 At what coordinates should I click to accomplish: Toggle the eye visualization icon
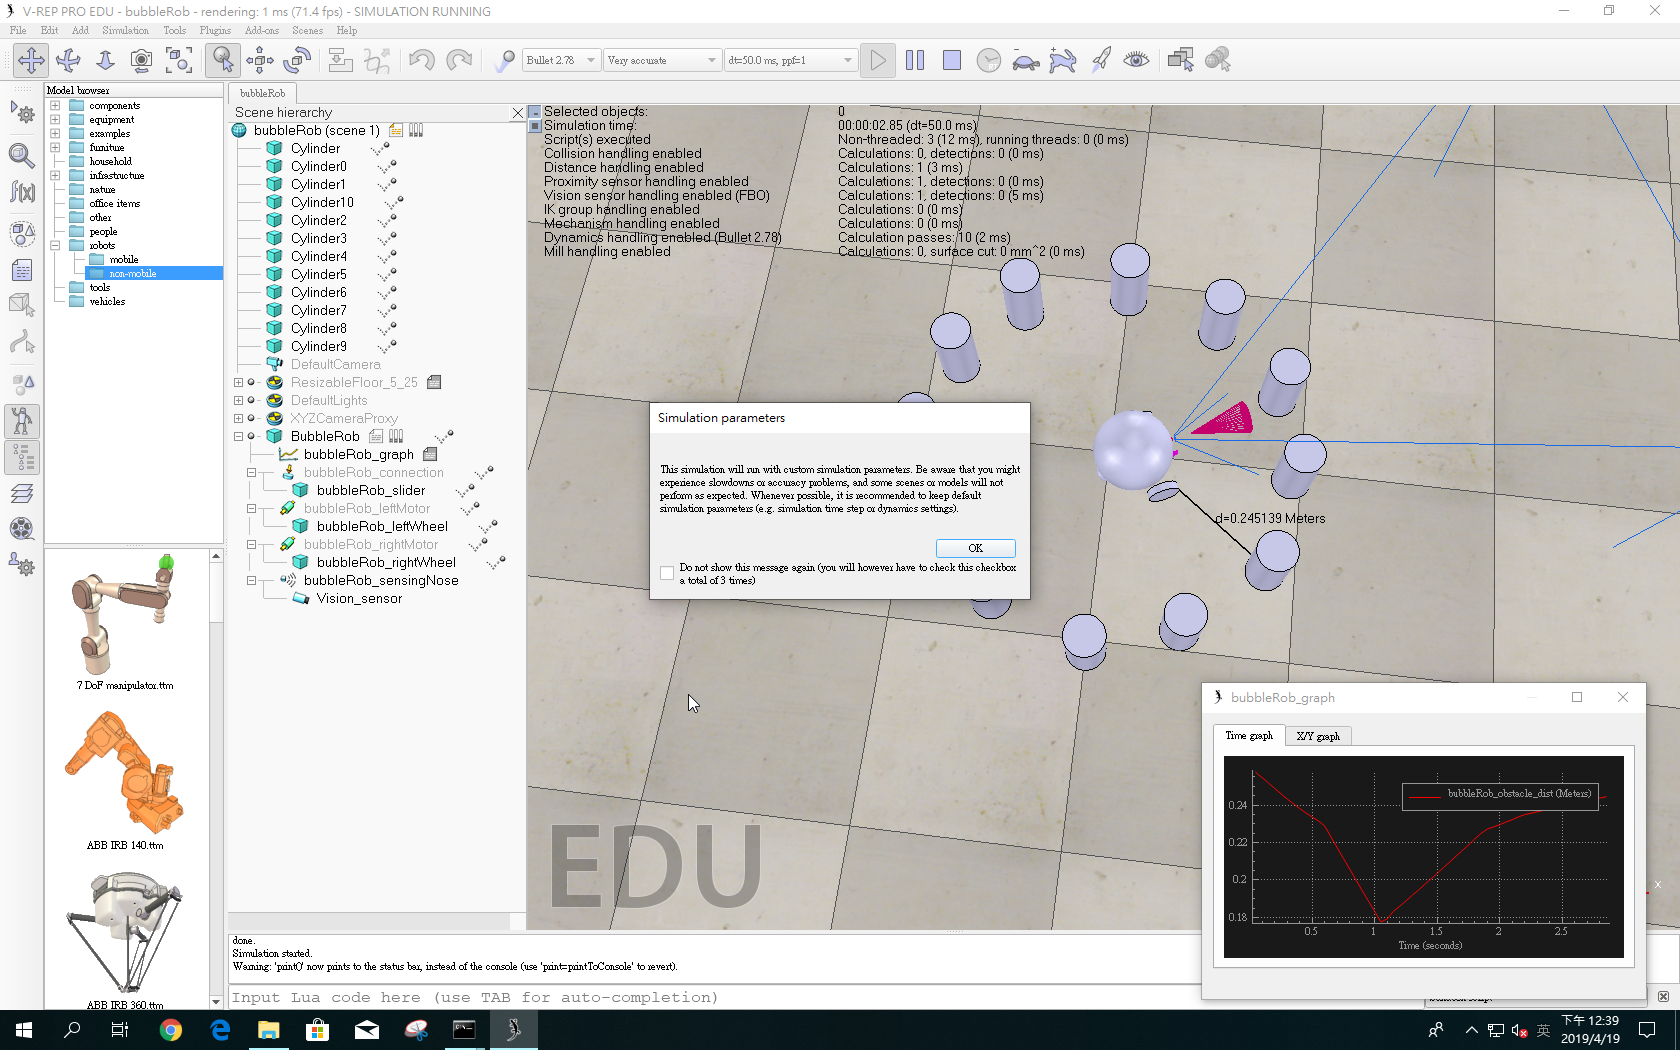tap(1136, 60)
